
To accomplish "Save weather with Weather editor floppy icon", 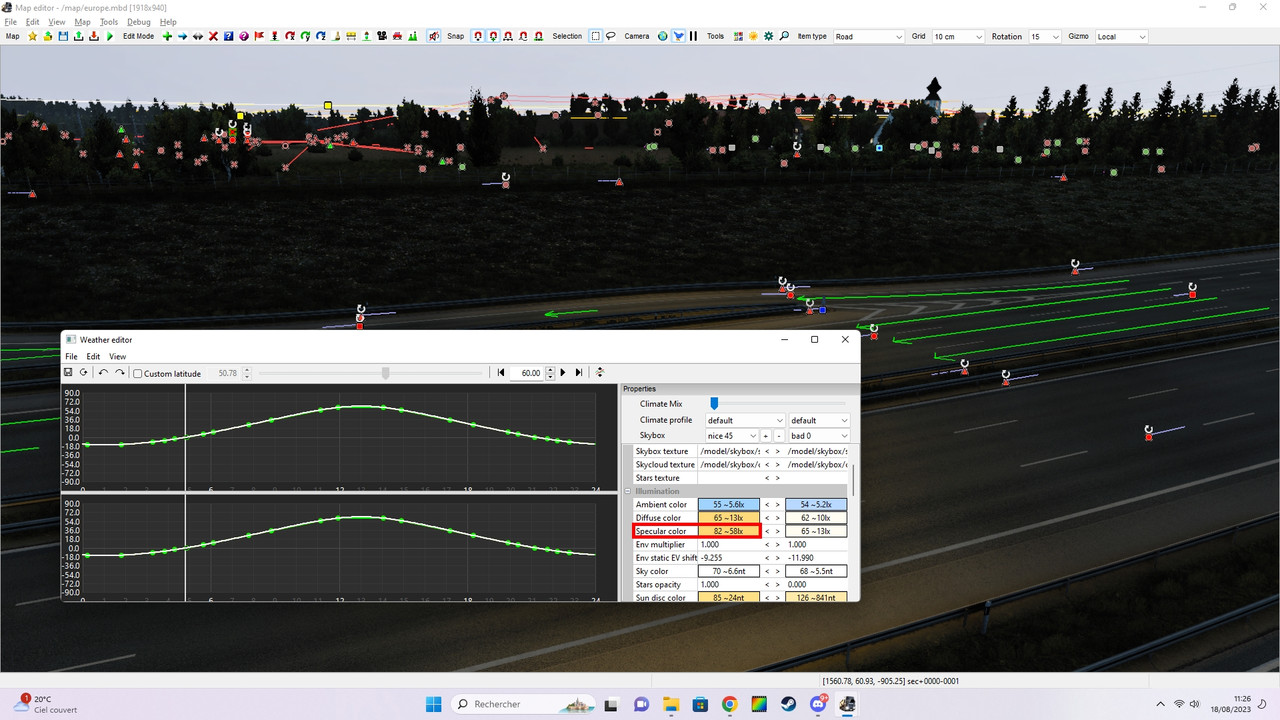I will pyautogui.click(x=68, y=372).
